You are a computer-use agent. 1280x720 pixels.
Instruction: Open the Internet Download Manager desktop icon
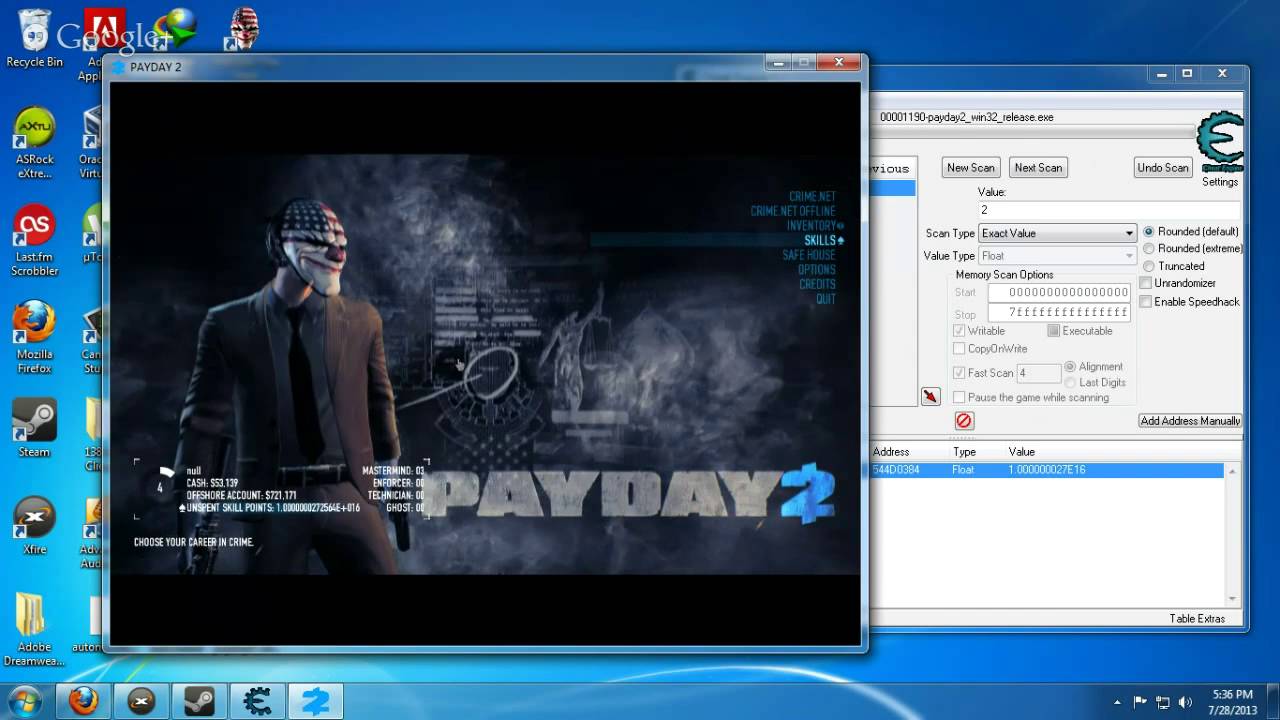pyautogui.click(x=175, y=28)
